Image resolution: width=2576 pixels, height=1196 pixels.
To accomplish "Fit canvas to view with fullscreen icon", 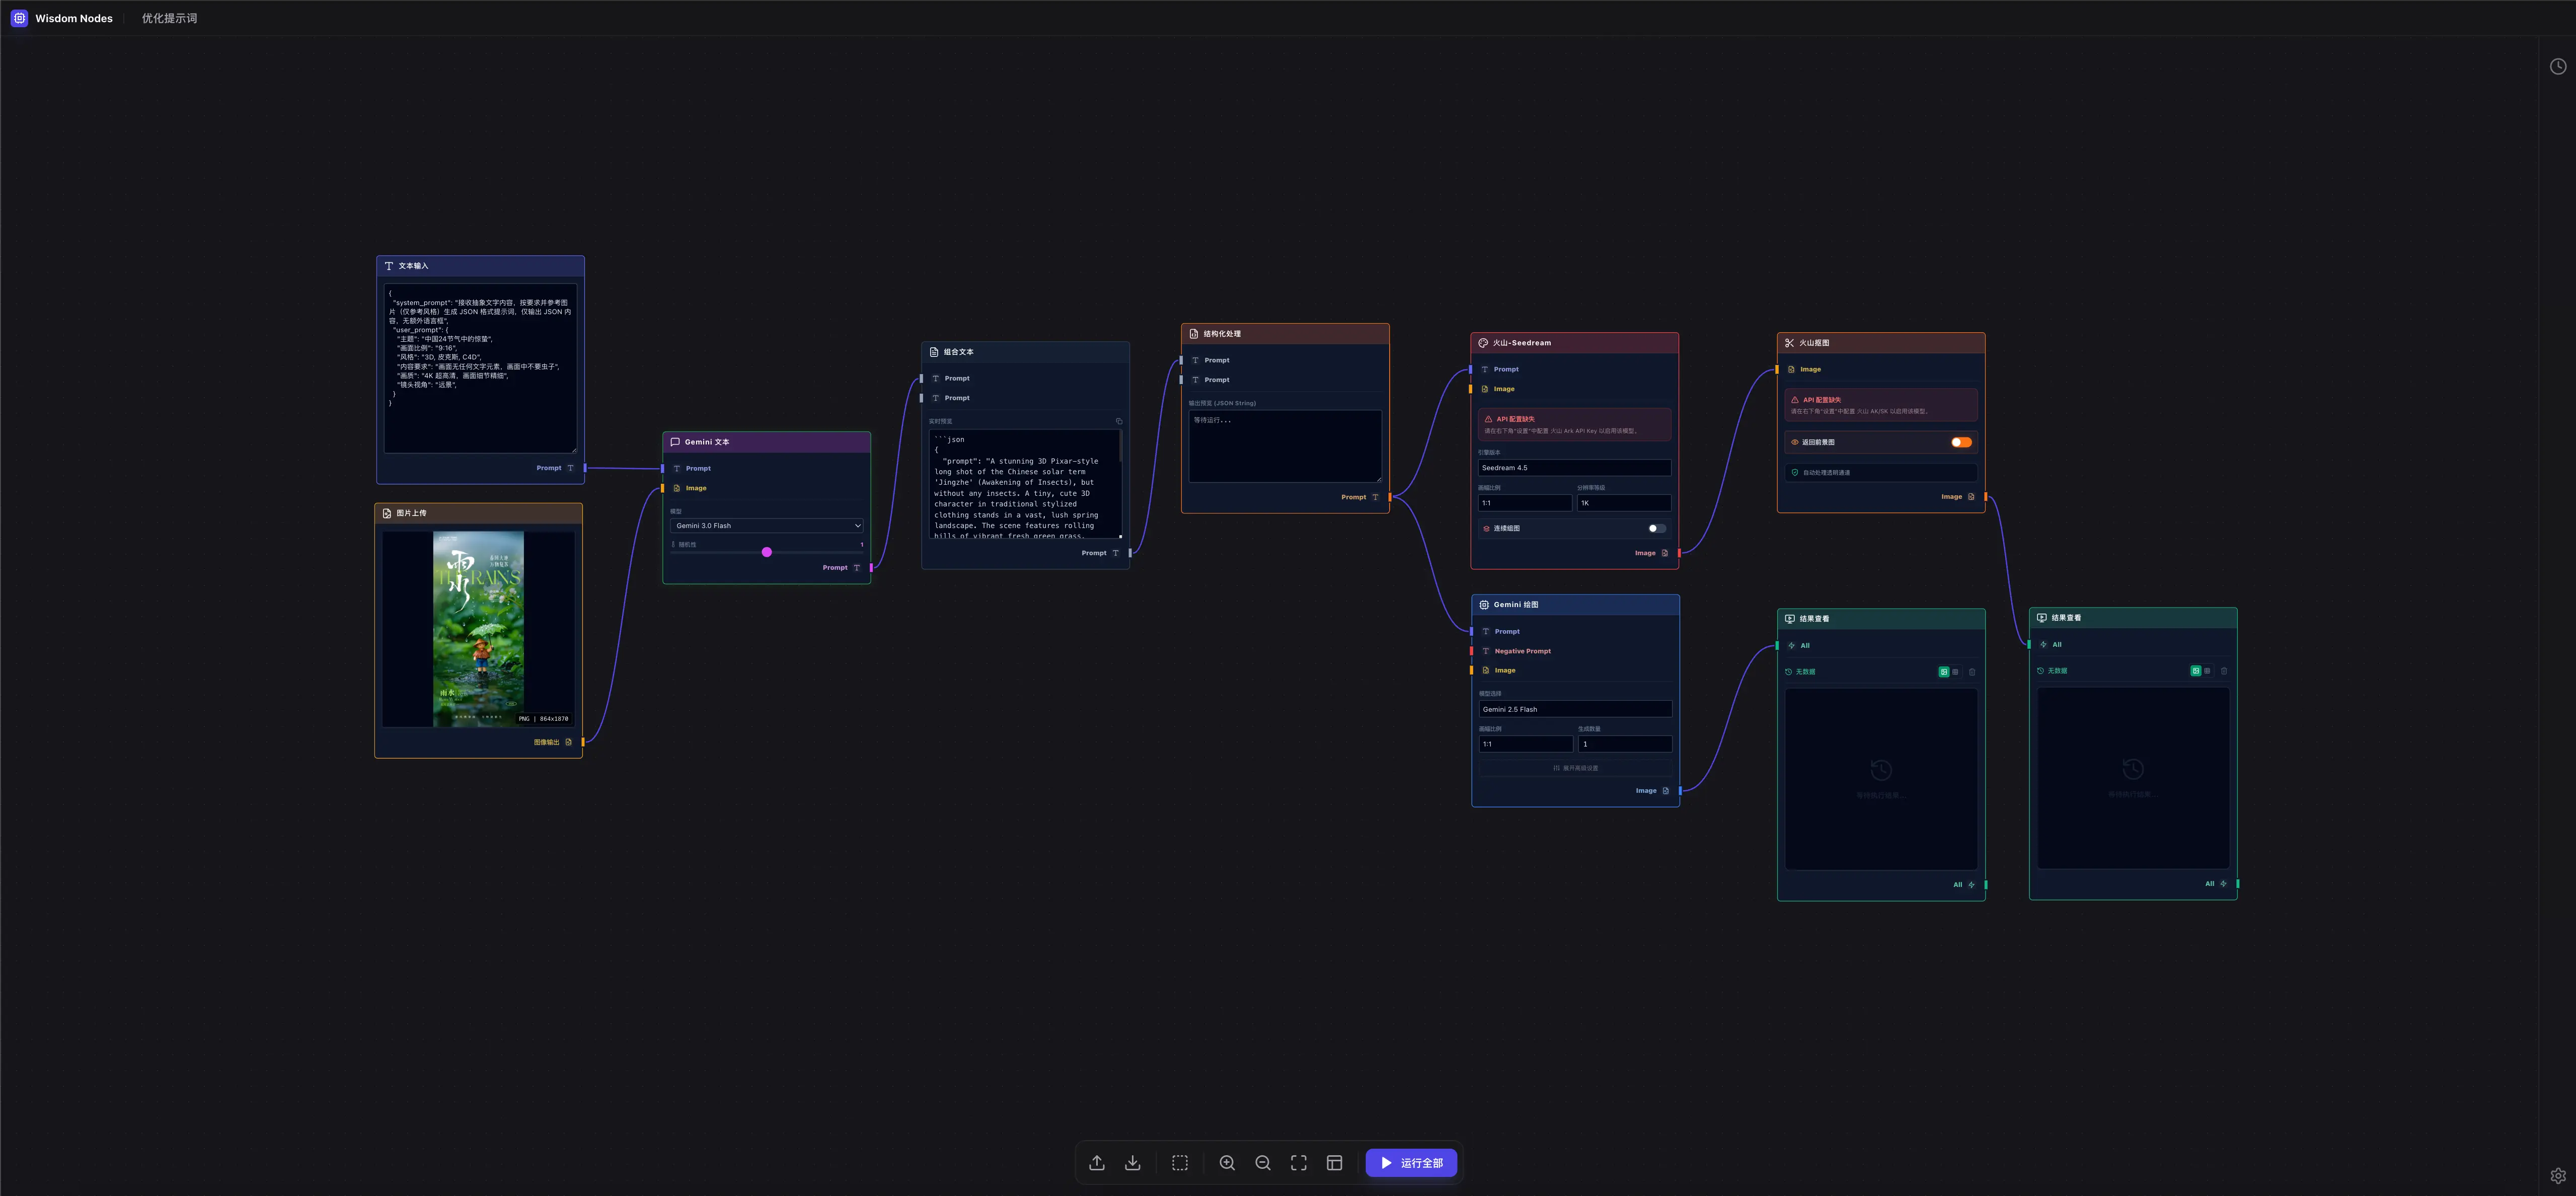I will [x=1299, y=1162].
